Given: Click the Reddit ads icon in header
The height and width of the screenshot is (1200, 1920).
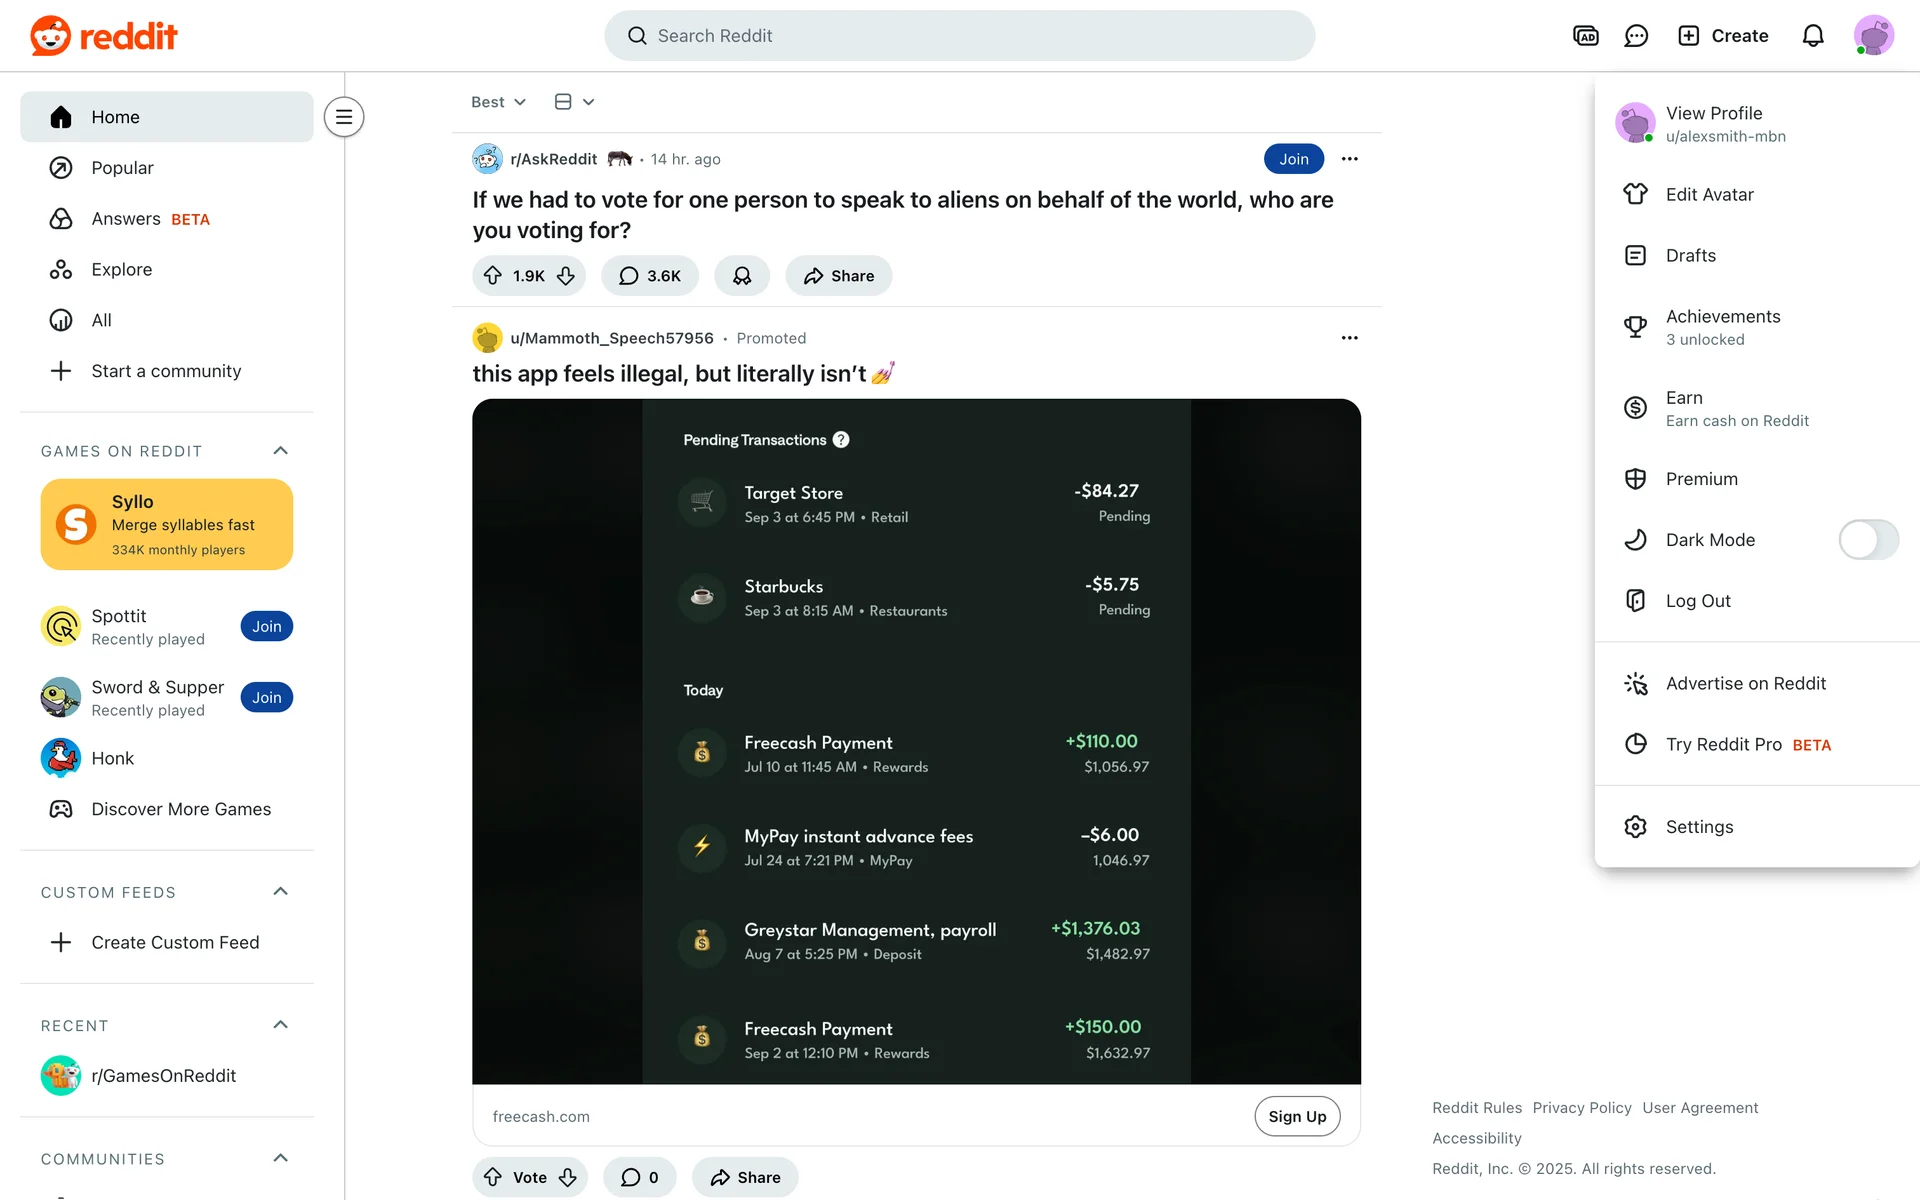Looking at the screenshot, I should [1586, 36].
